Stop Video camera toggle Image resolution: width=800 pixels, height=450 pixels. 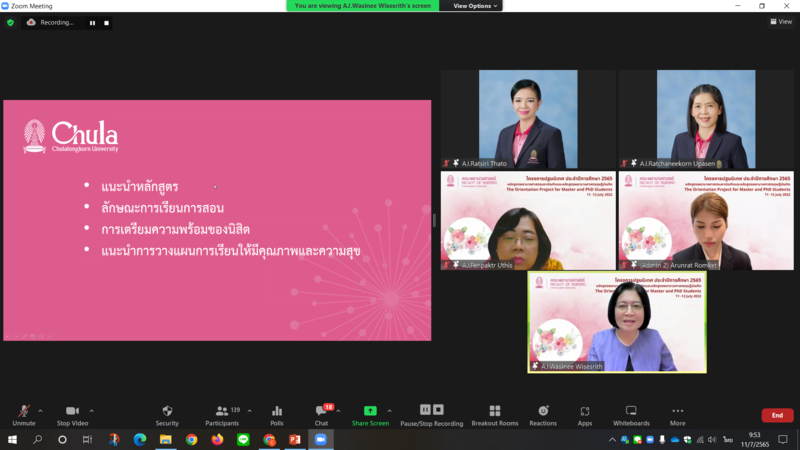(x=71, y=414)
